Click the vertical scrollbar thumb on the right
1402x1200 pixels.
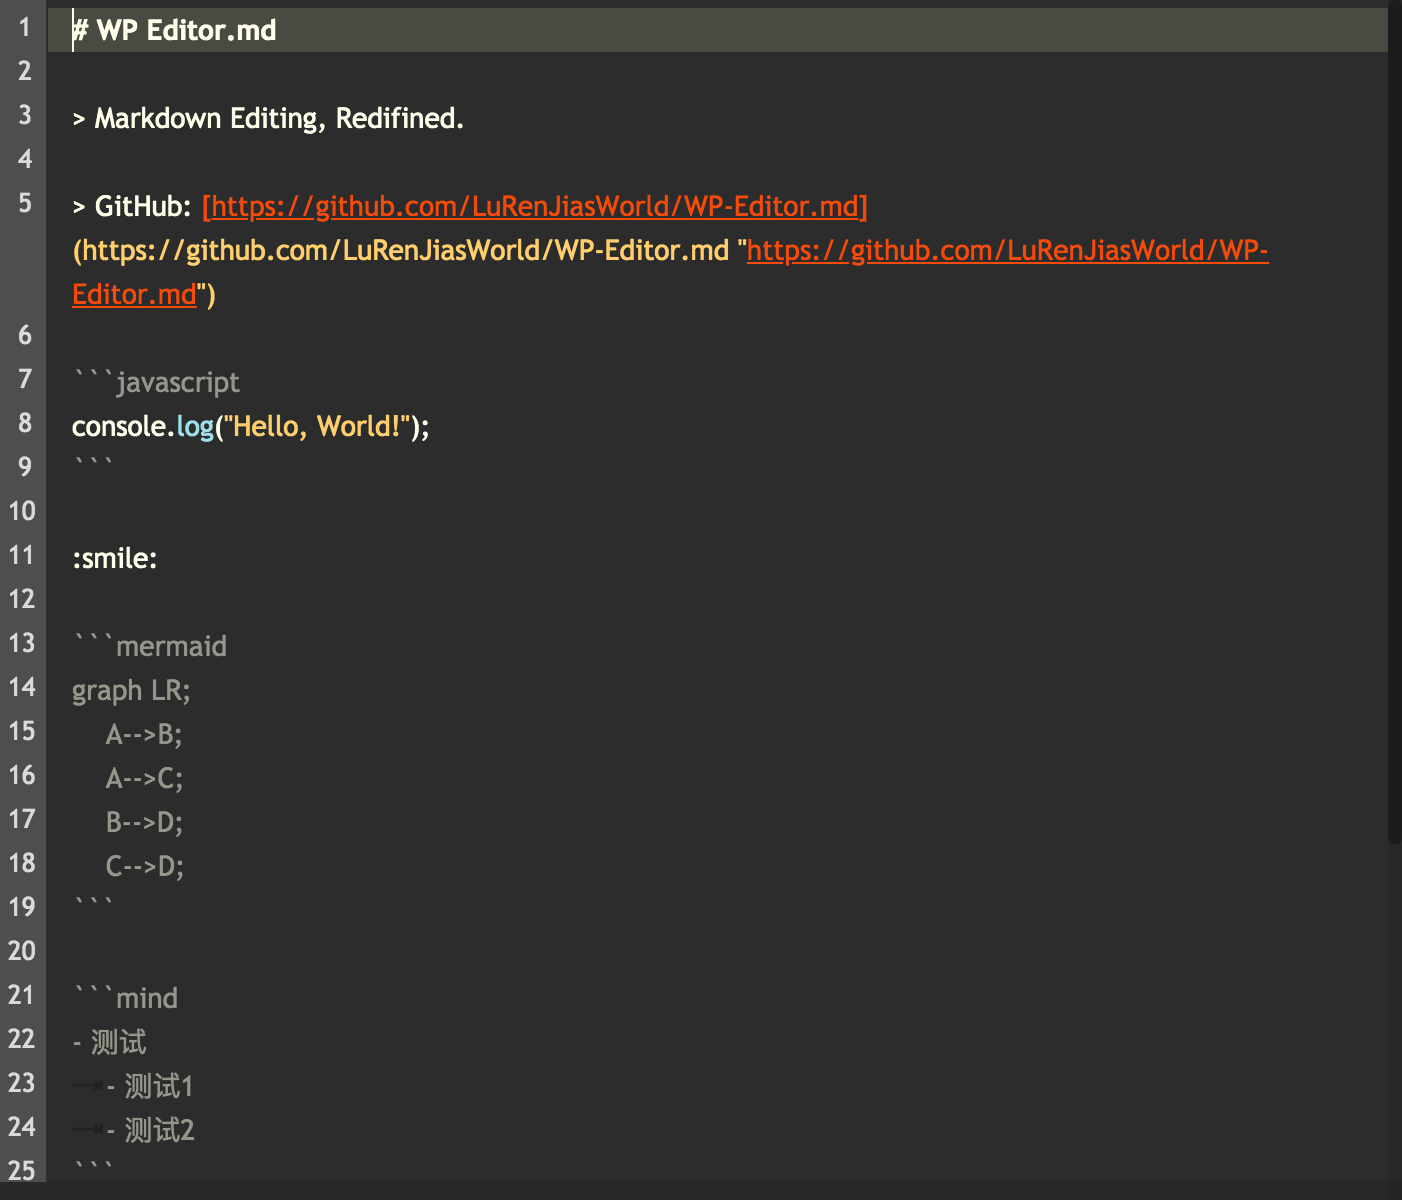click(x=1395, y=422)
